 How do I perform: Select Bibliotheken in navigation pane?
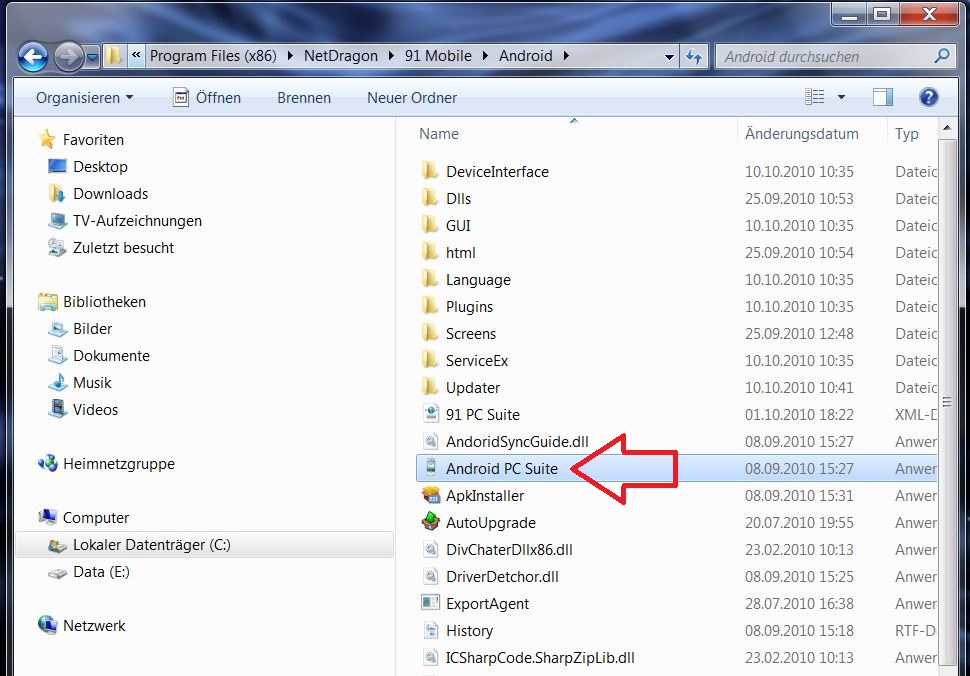tap(104, 302)
